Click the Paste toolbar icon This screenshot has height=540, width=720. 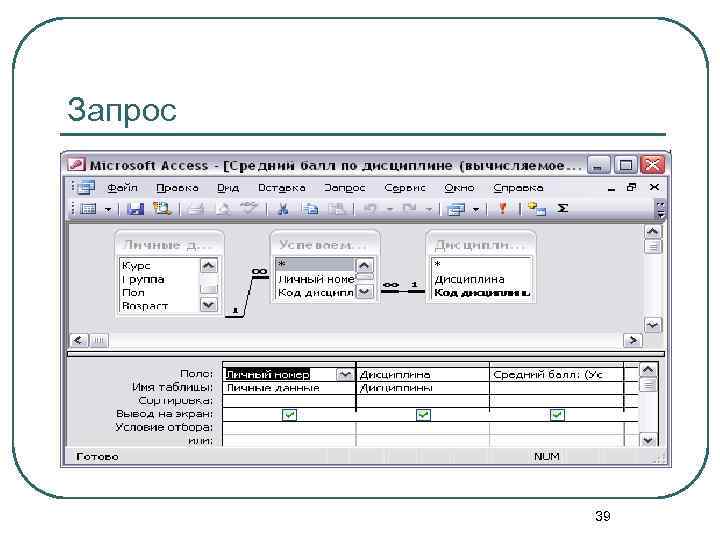tap(338, 209)
